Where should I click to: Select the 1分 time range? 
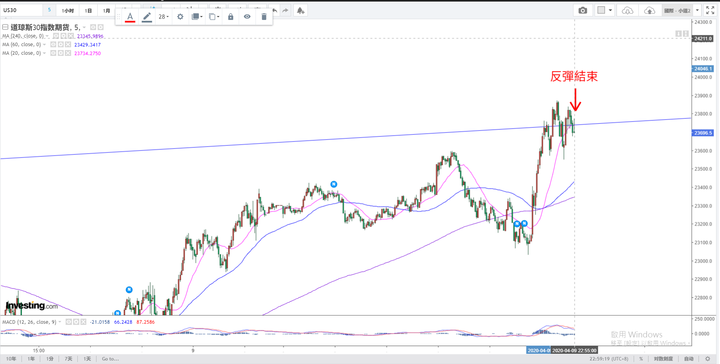pyautogui.click(x=50, y=358)
